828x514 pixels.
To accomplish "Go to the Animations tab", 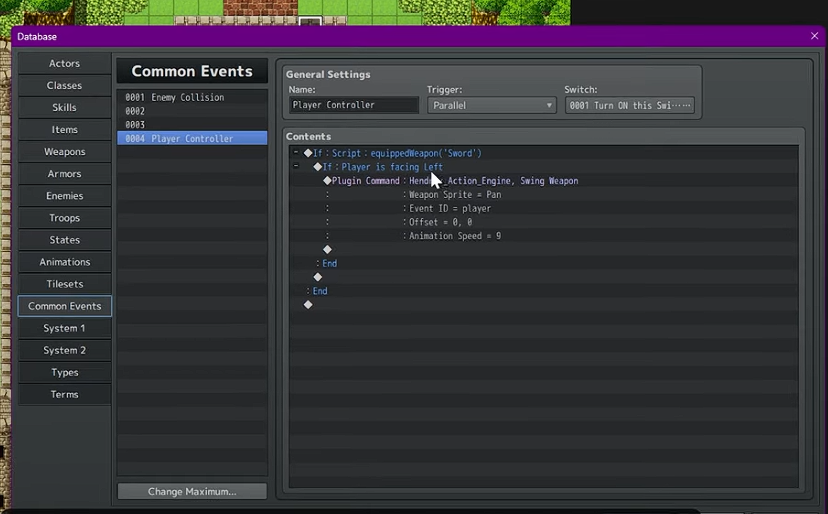I will pos(65,262).
